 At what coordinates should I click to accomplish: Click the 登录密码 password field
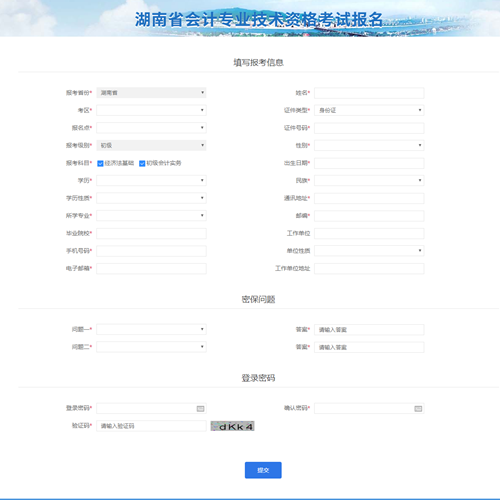click(x=151, y=408)
